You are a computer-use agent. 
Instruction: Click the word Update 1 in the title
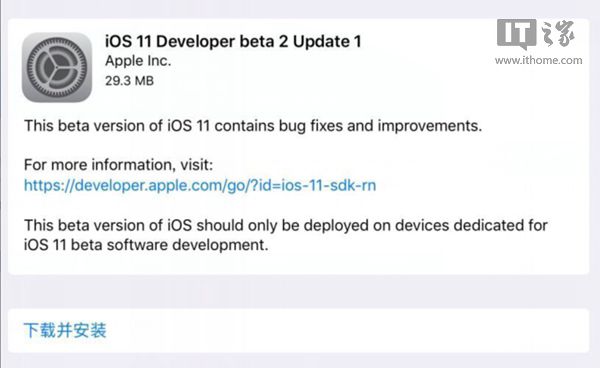coord(327,41)
